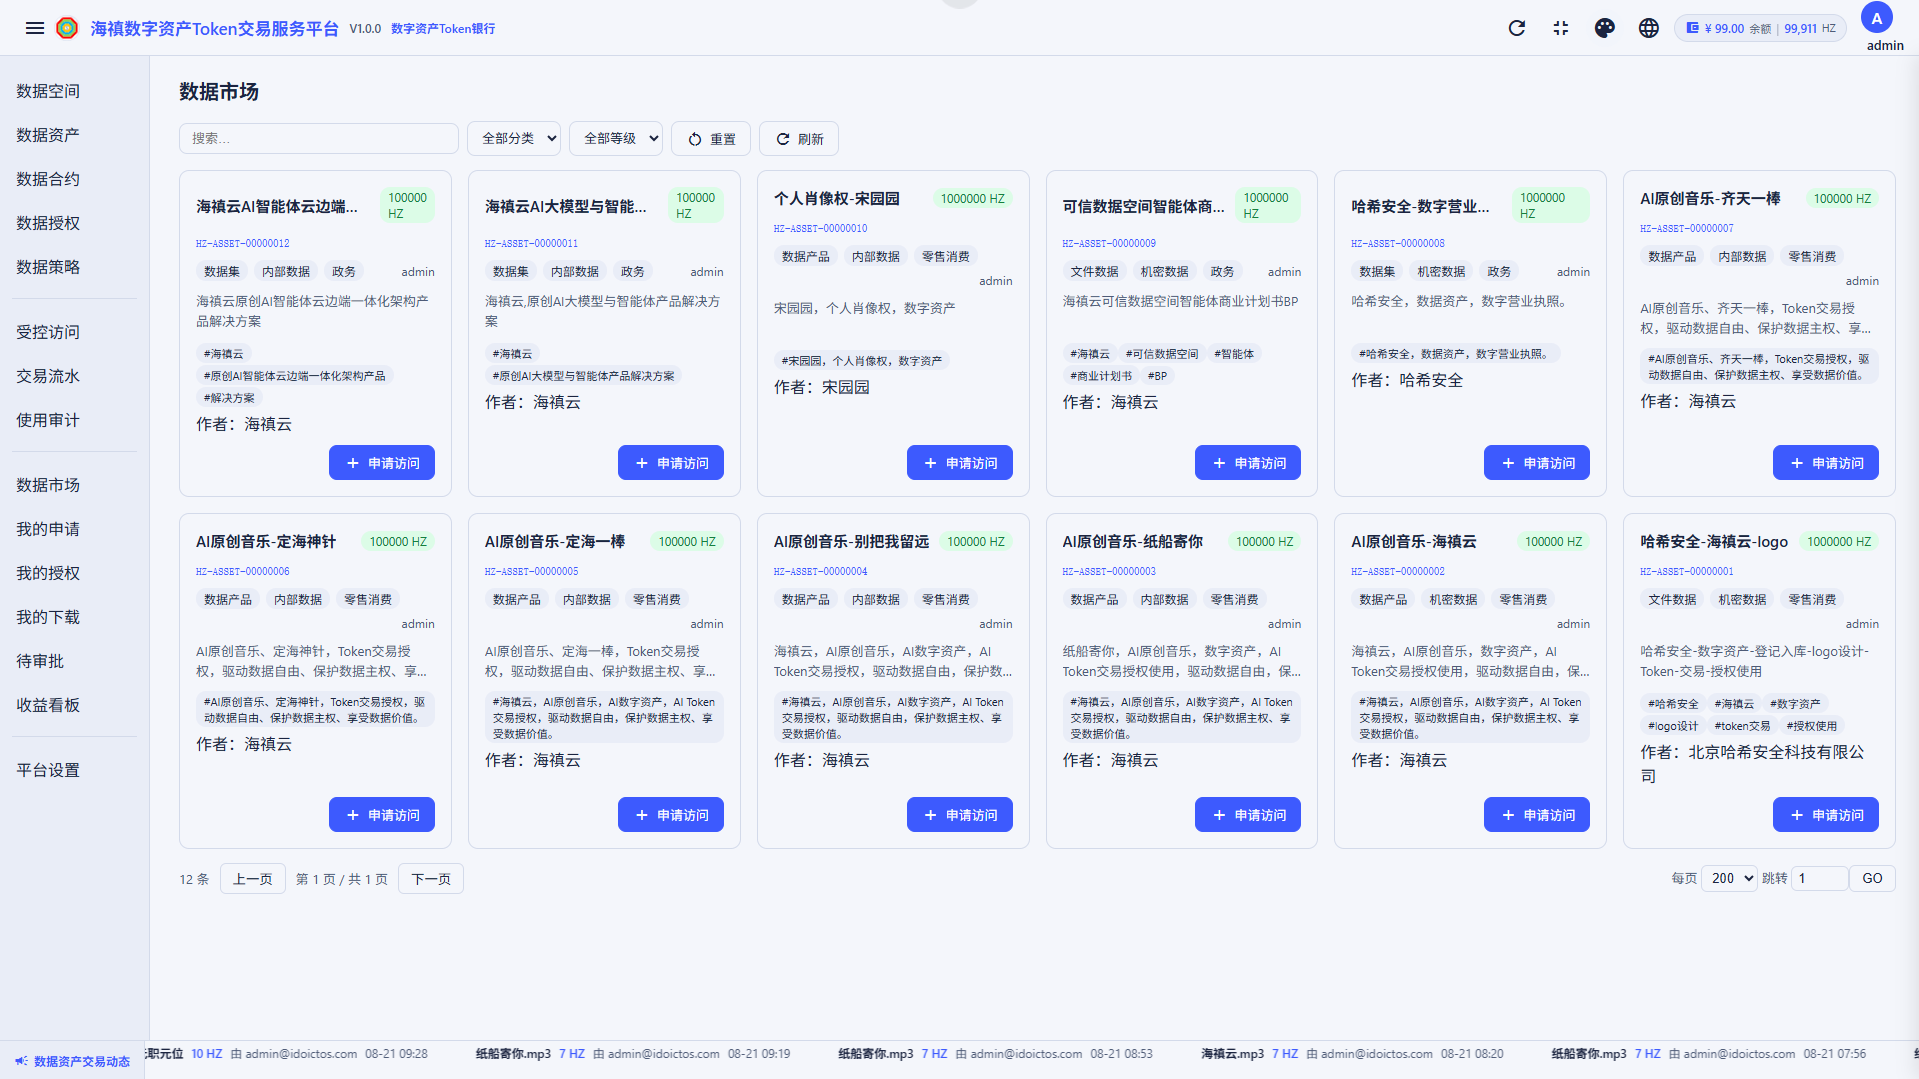The image size is (1919, 1079).
Task: Open 数据合约 in the sidebar
Action: 48,179
